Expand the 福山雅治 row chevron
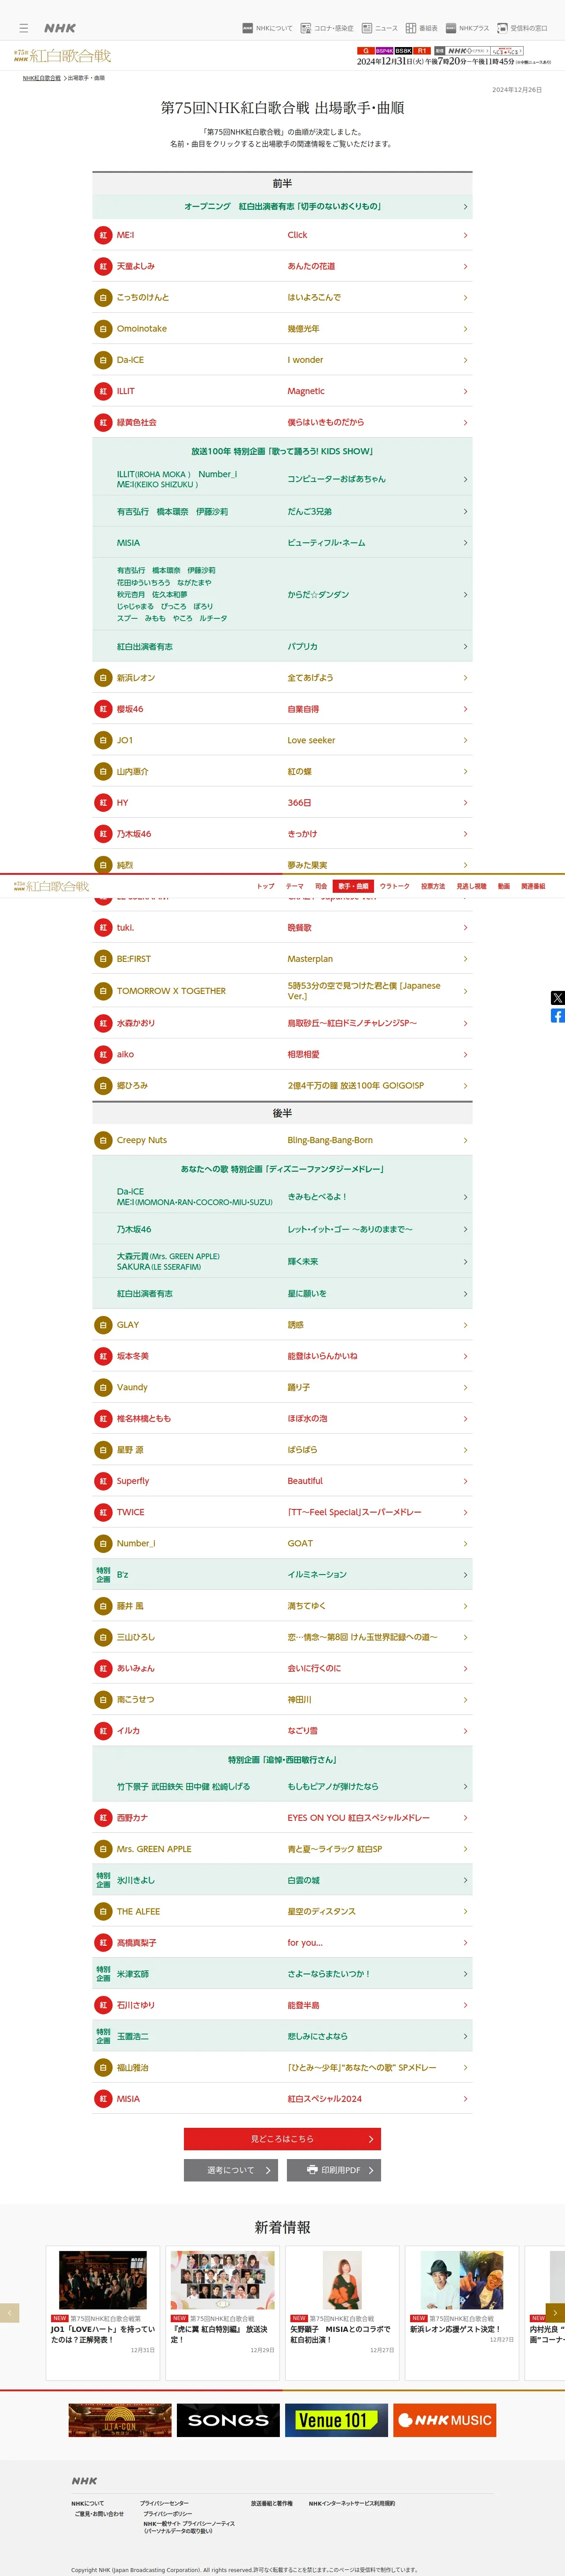Image resolution: width=565 pixels, height=2576 pixels. coord(465,2067)
